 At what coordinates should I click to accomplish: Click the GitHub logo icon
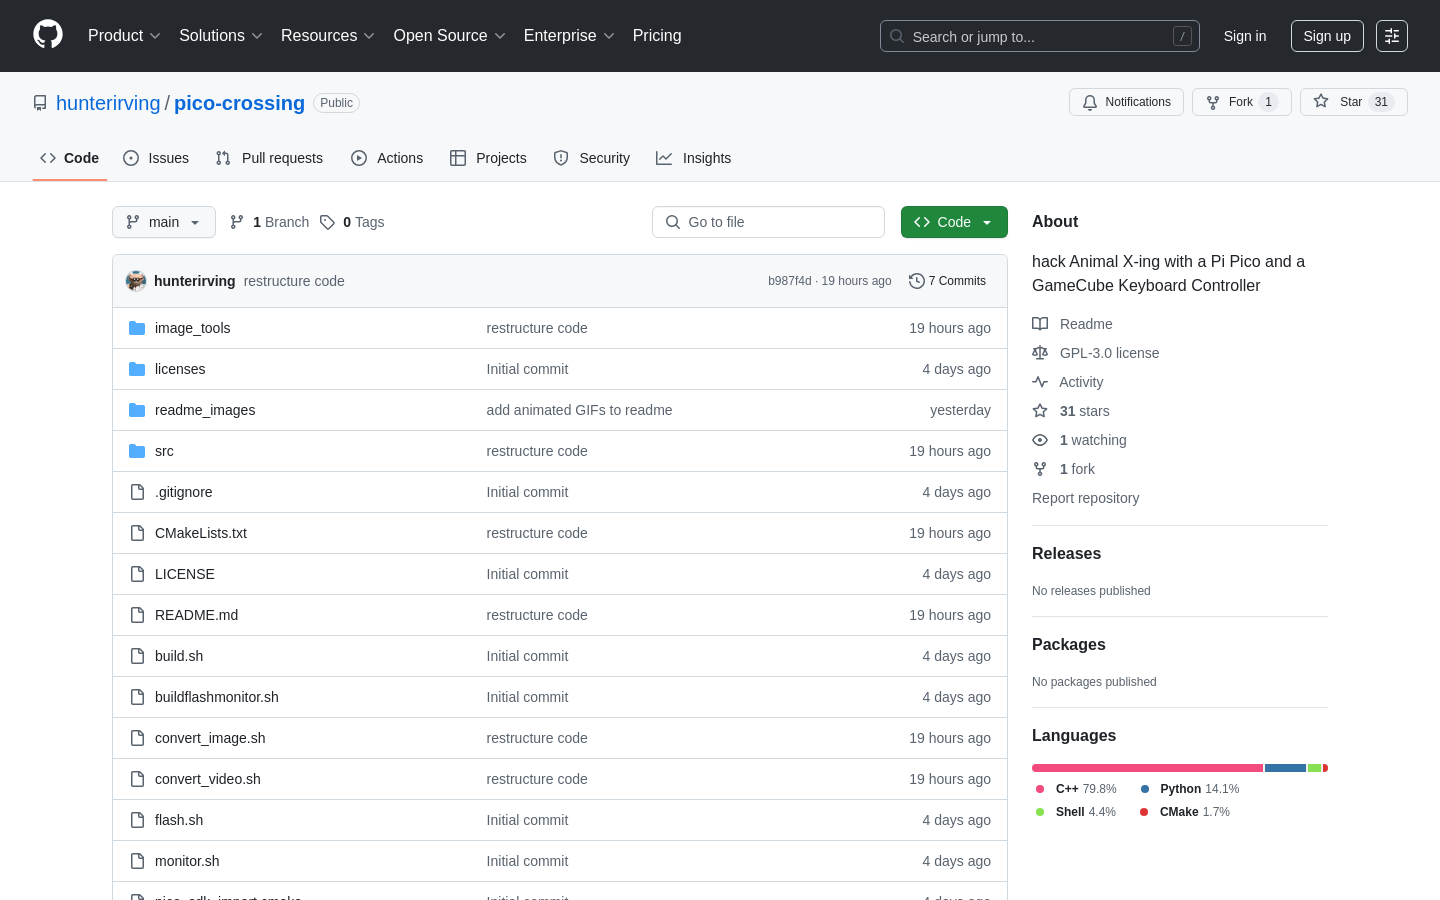tap(48, 35)
